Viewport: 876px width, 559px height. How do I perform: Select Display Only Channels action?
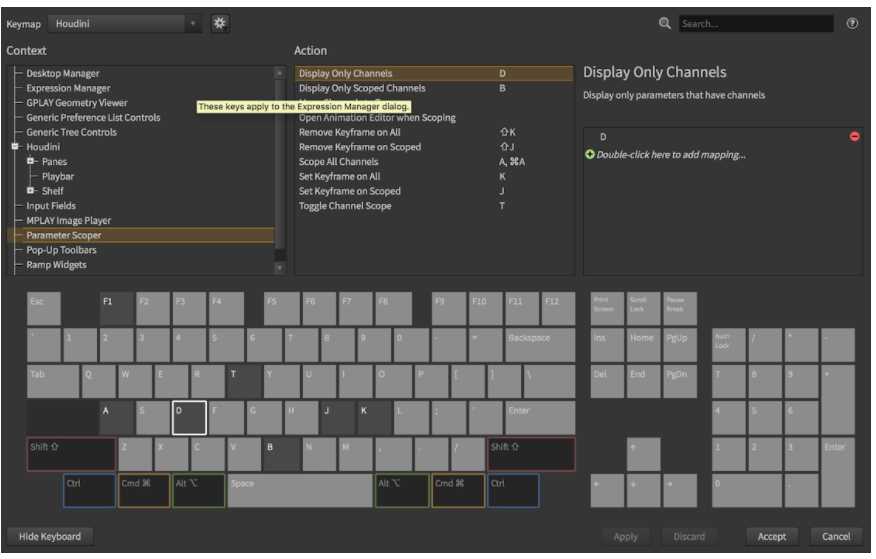(434, 73)
